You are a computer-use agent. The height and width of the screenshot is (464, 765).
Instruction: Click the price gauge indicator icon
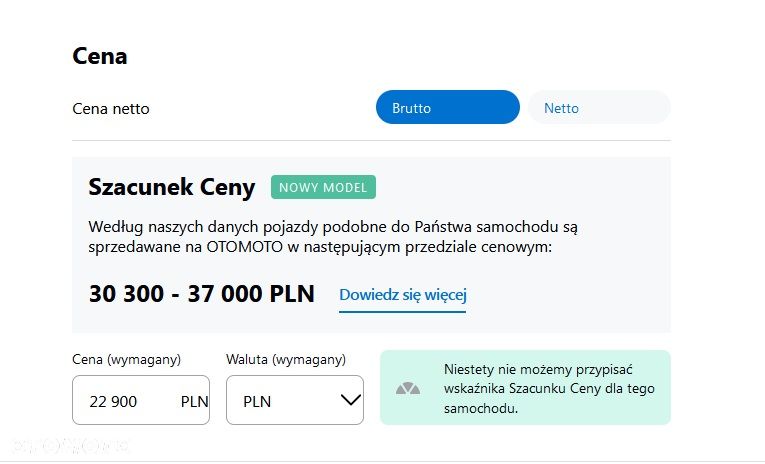(408, 388)
